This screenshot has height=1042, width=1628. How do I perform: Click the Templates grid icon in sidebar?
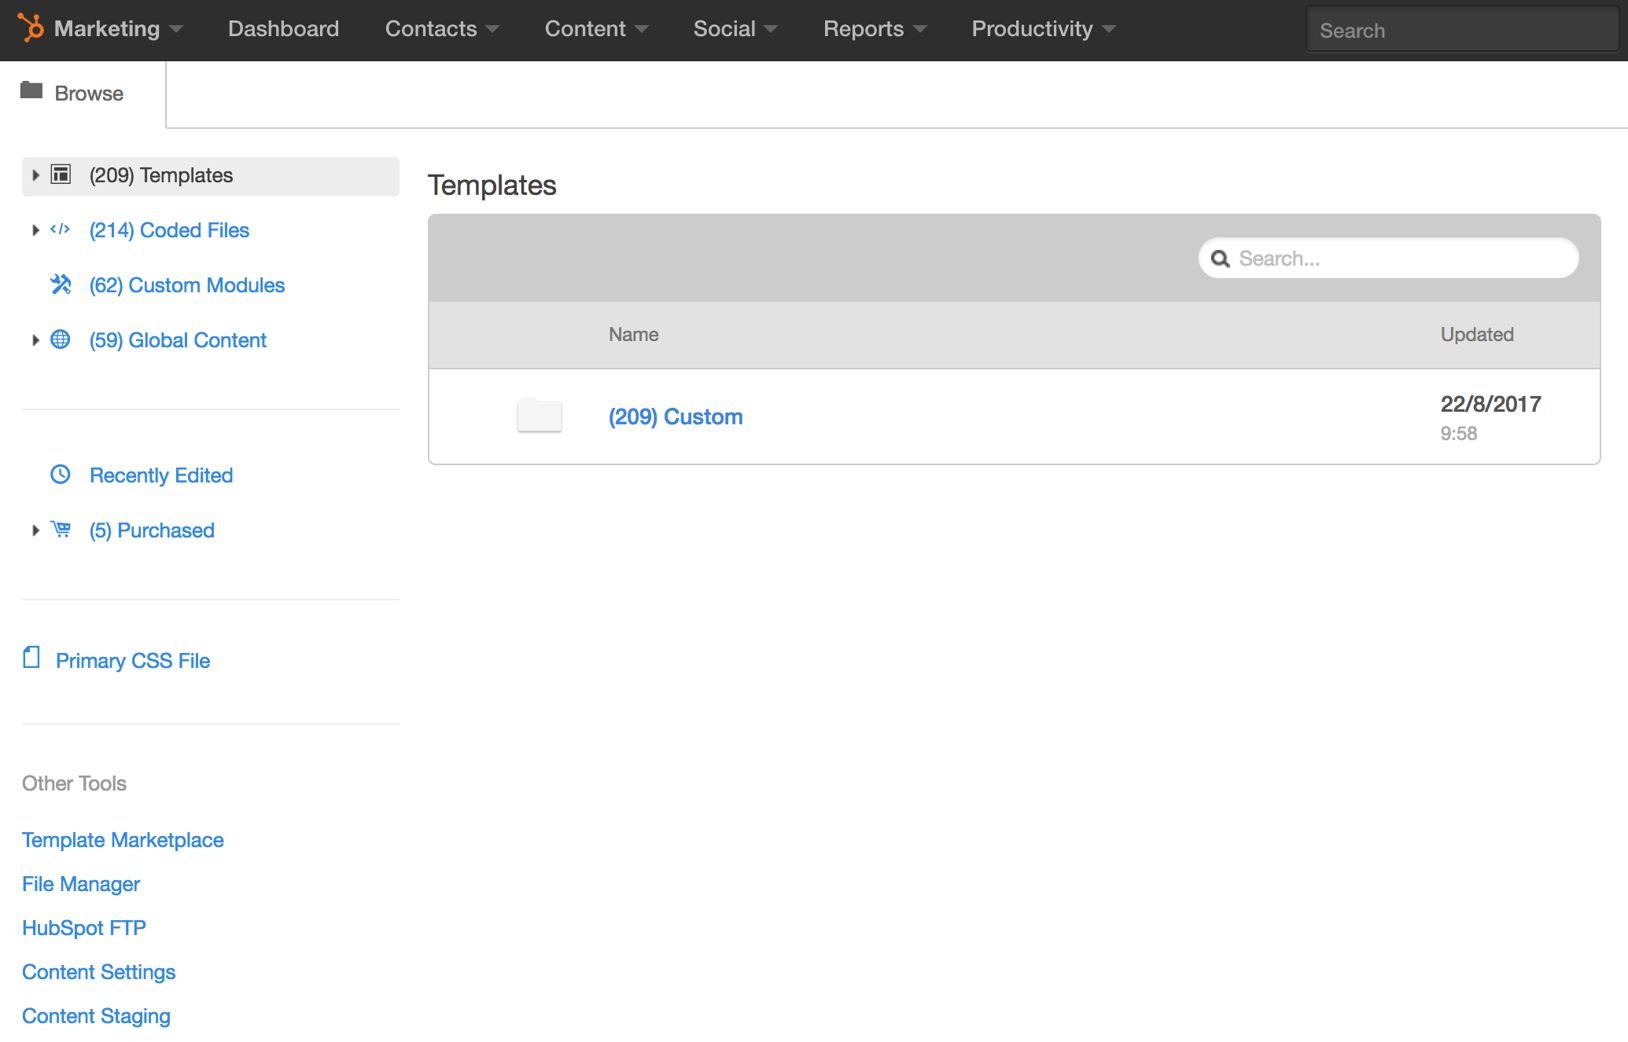pyautogui.click(x=61, y=174)
